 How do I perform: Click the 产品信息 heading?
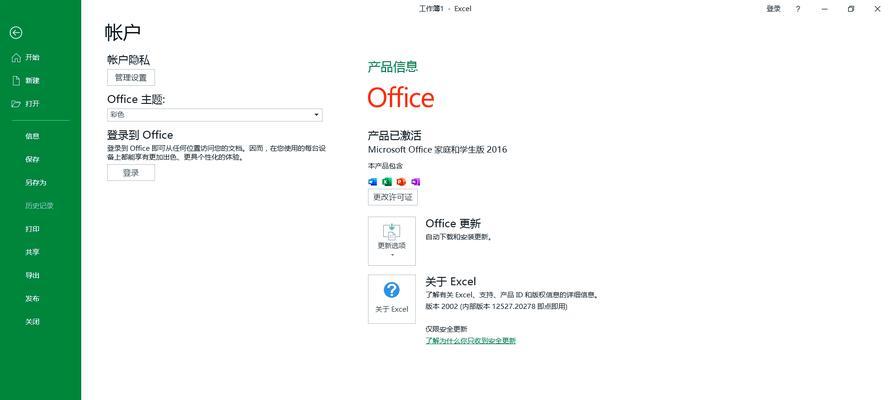click(x=393, y=67)
